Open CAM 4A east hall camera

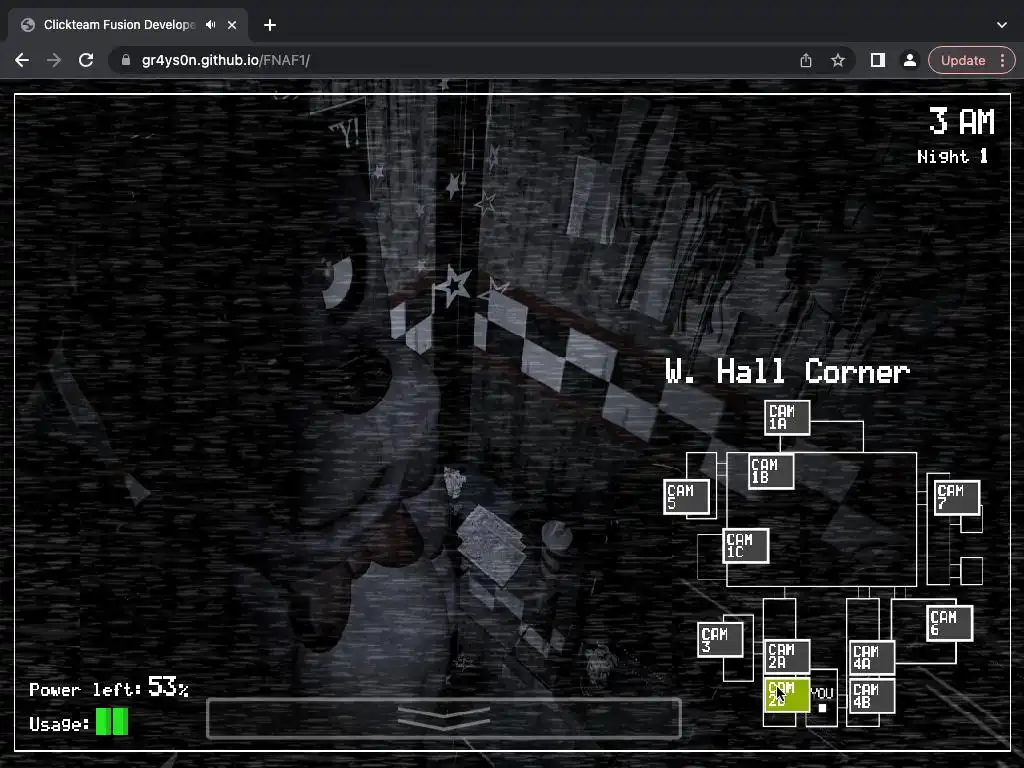872,658
